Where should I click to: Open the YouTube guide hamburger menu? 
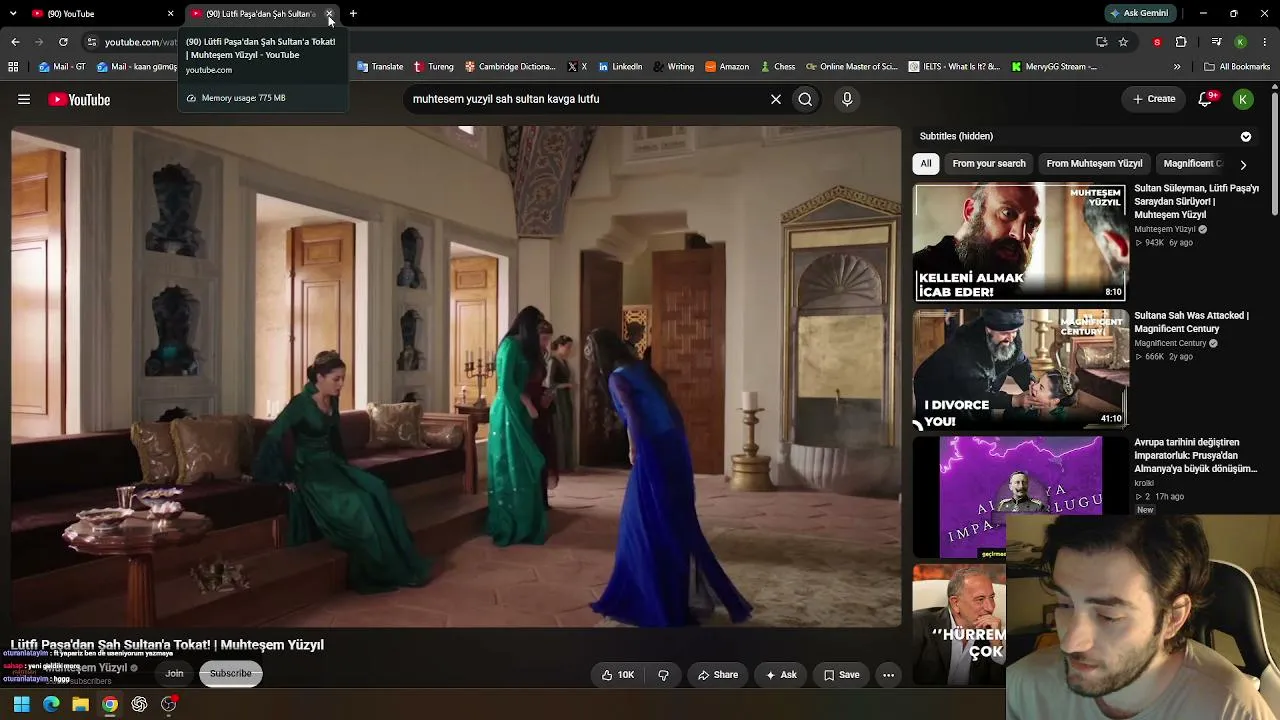tap(24, 99)
